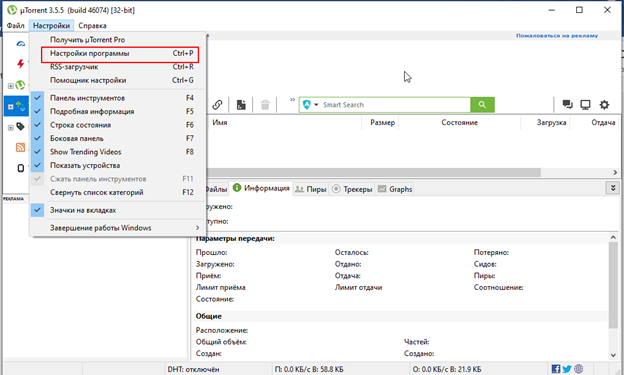The width and height of the screenshot is (624, 375).
Task: Click the devices phone sidebar icon
Action: [x=21, y=168]
